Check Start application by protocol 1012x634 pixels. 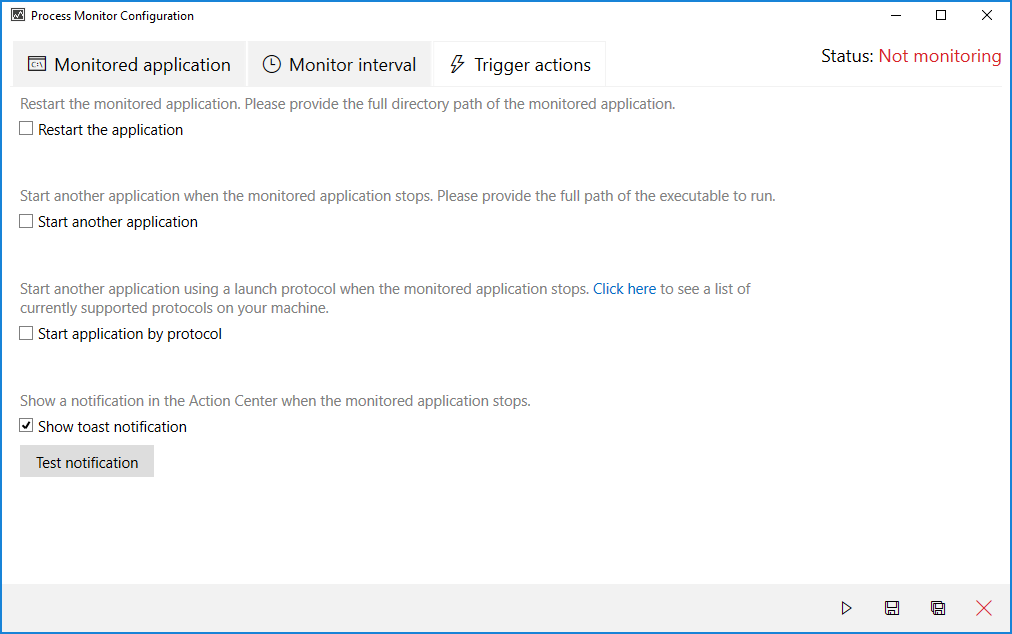(26, 333)
